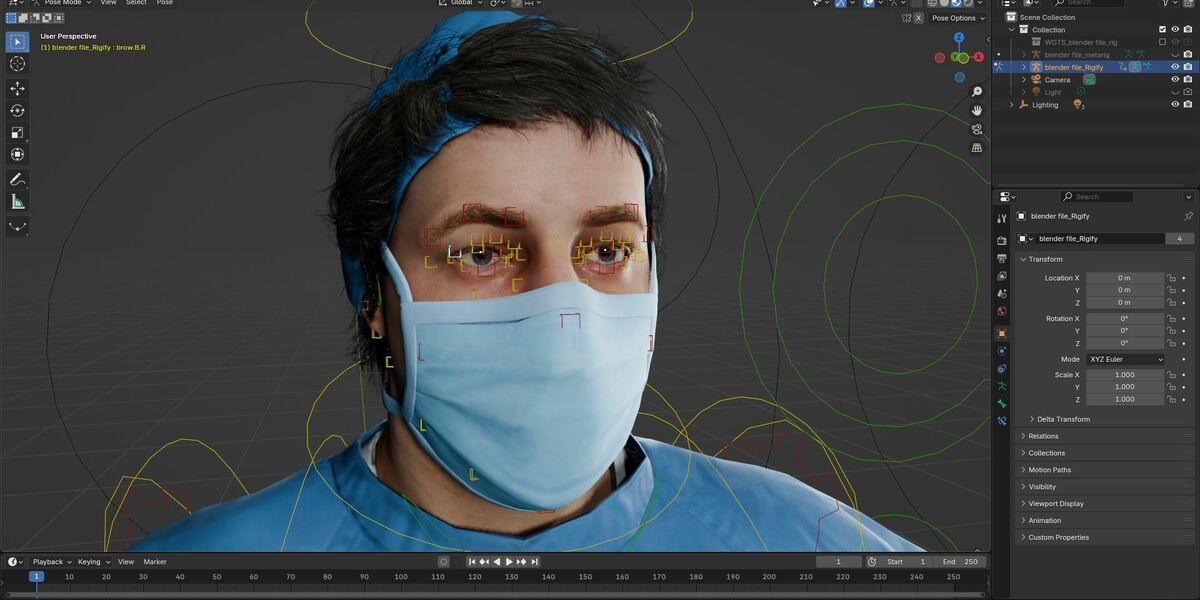
Task: Expand the Camera outliner row
Action: pyautogui.click(x=1024, y=80)
